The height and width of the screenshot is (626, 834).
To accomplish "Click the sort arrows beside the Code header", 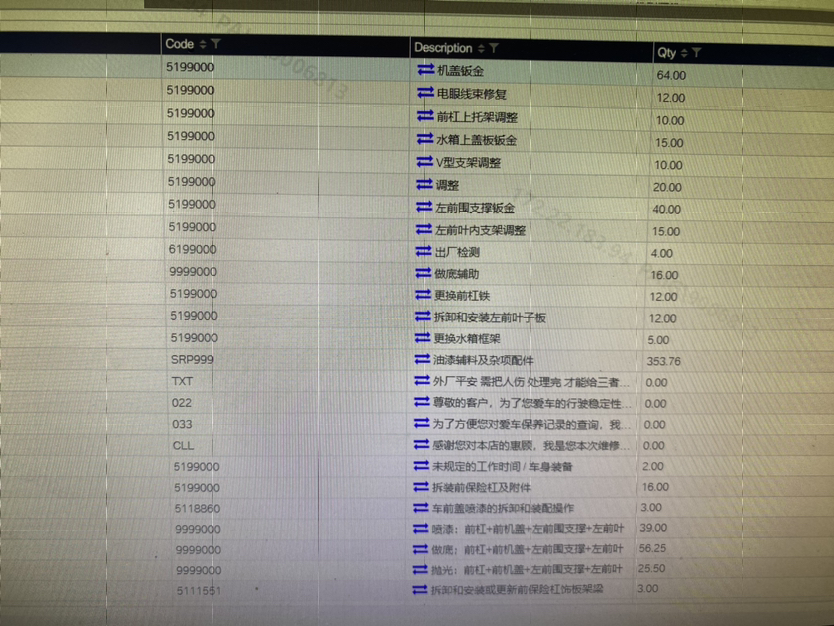I will coord(203,45).
